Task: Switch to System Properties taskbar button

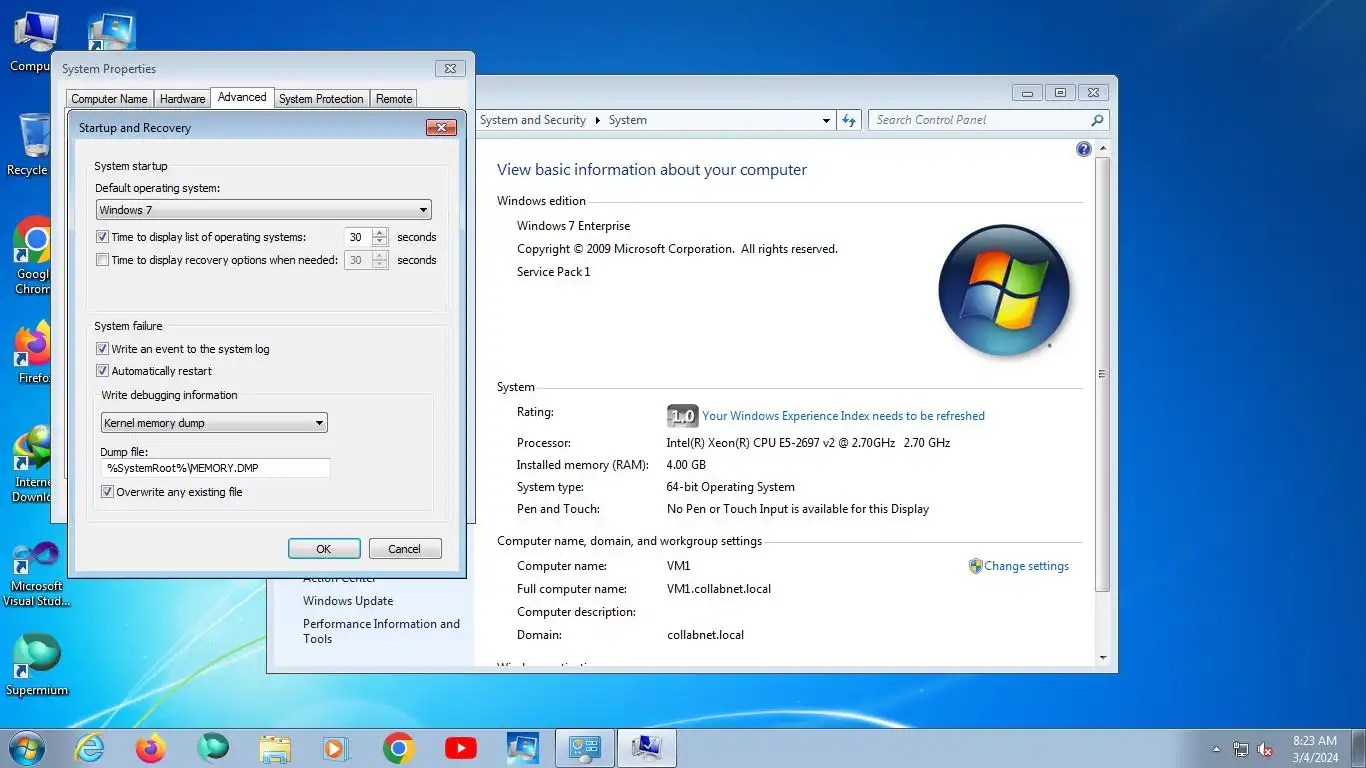Action: [646, 748]
